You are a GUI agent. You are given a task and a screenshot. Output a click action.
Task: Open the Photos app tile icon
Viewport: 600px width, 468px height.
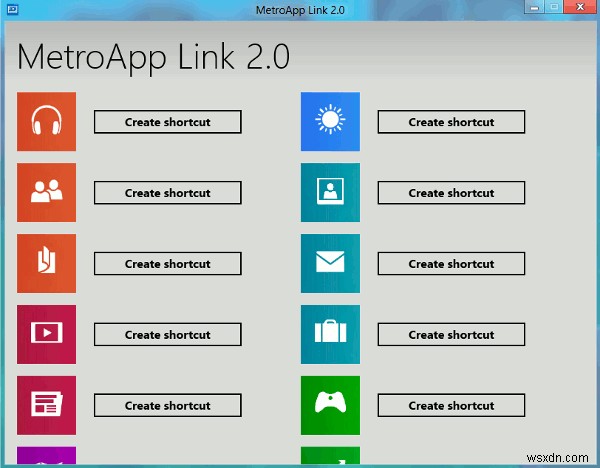(x=330, y=192)
